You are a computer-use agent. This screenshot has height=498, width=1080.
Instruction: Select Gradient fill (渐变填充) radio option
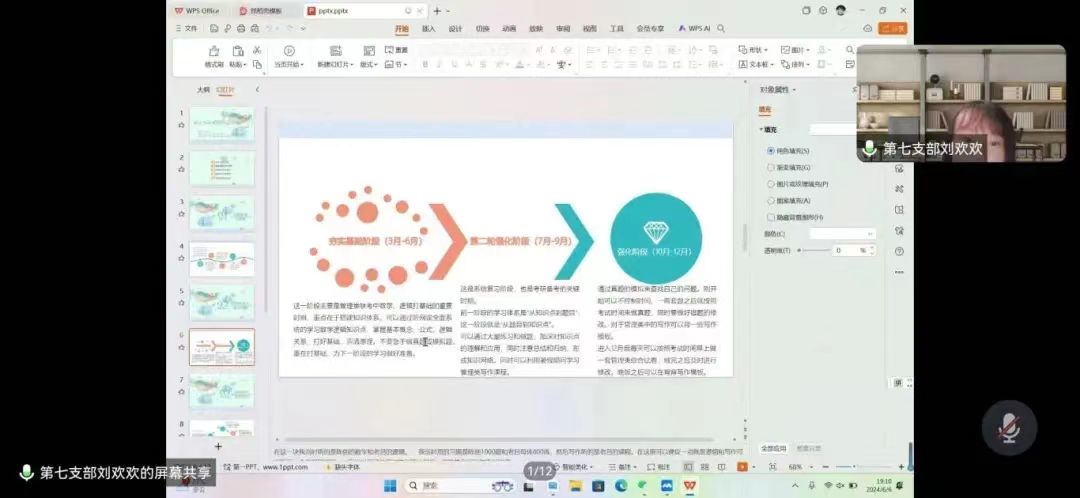point(771,167)
